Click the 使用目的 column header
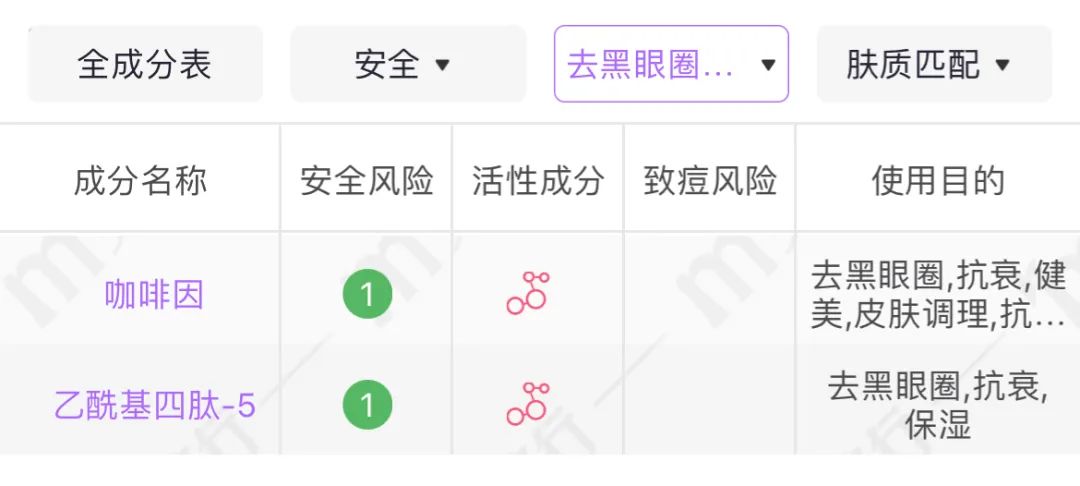Image resolution: width=1080 pixels, height=486 pixels. pyautogui.click(x=938, y=181)
